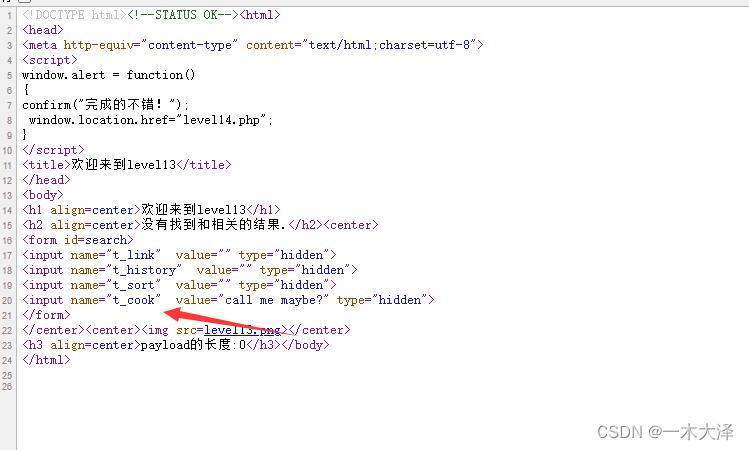Click the opening body tag

[43, 195]
